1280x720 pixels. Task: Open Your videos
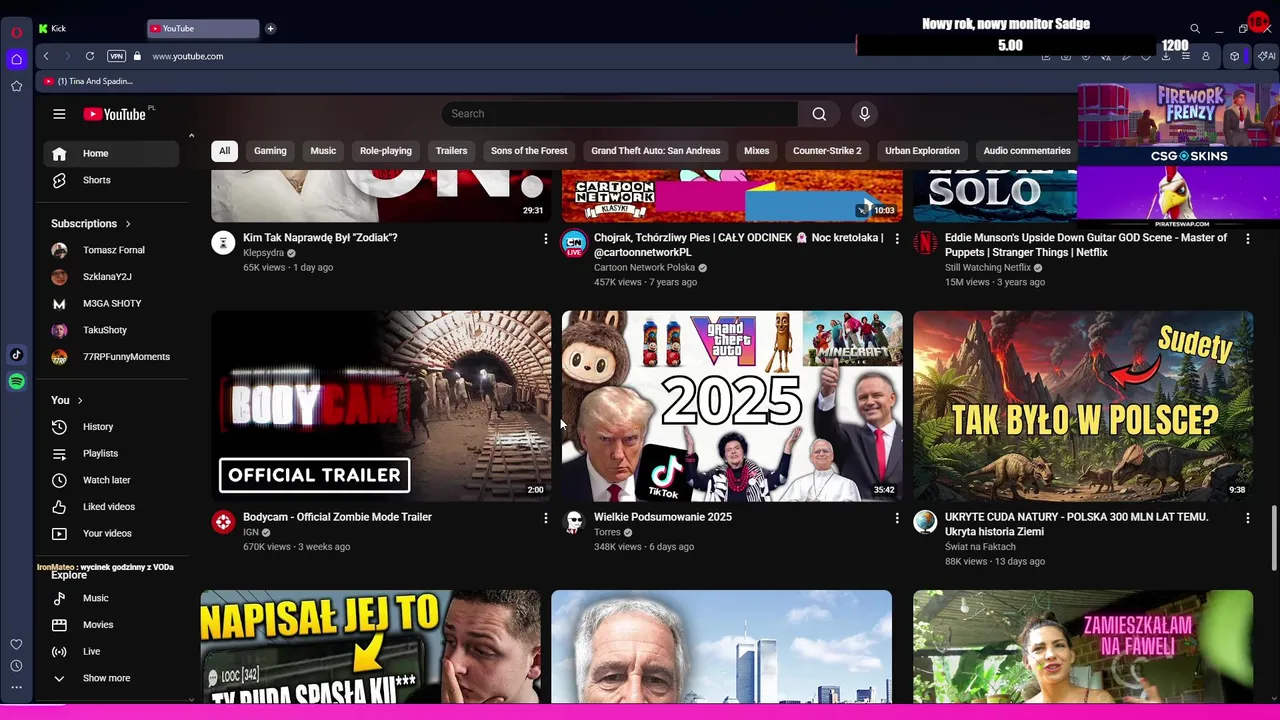pos(111,534)
